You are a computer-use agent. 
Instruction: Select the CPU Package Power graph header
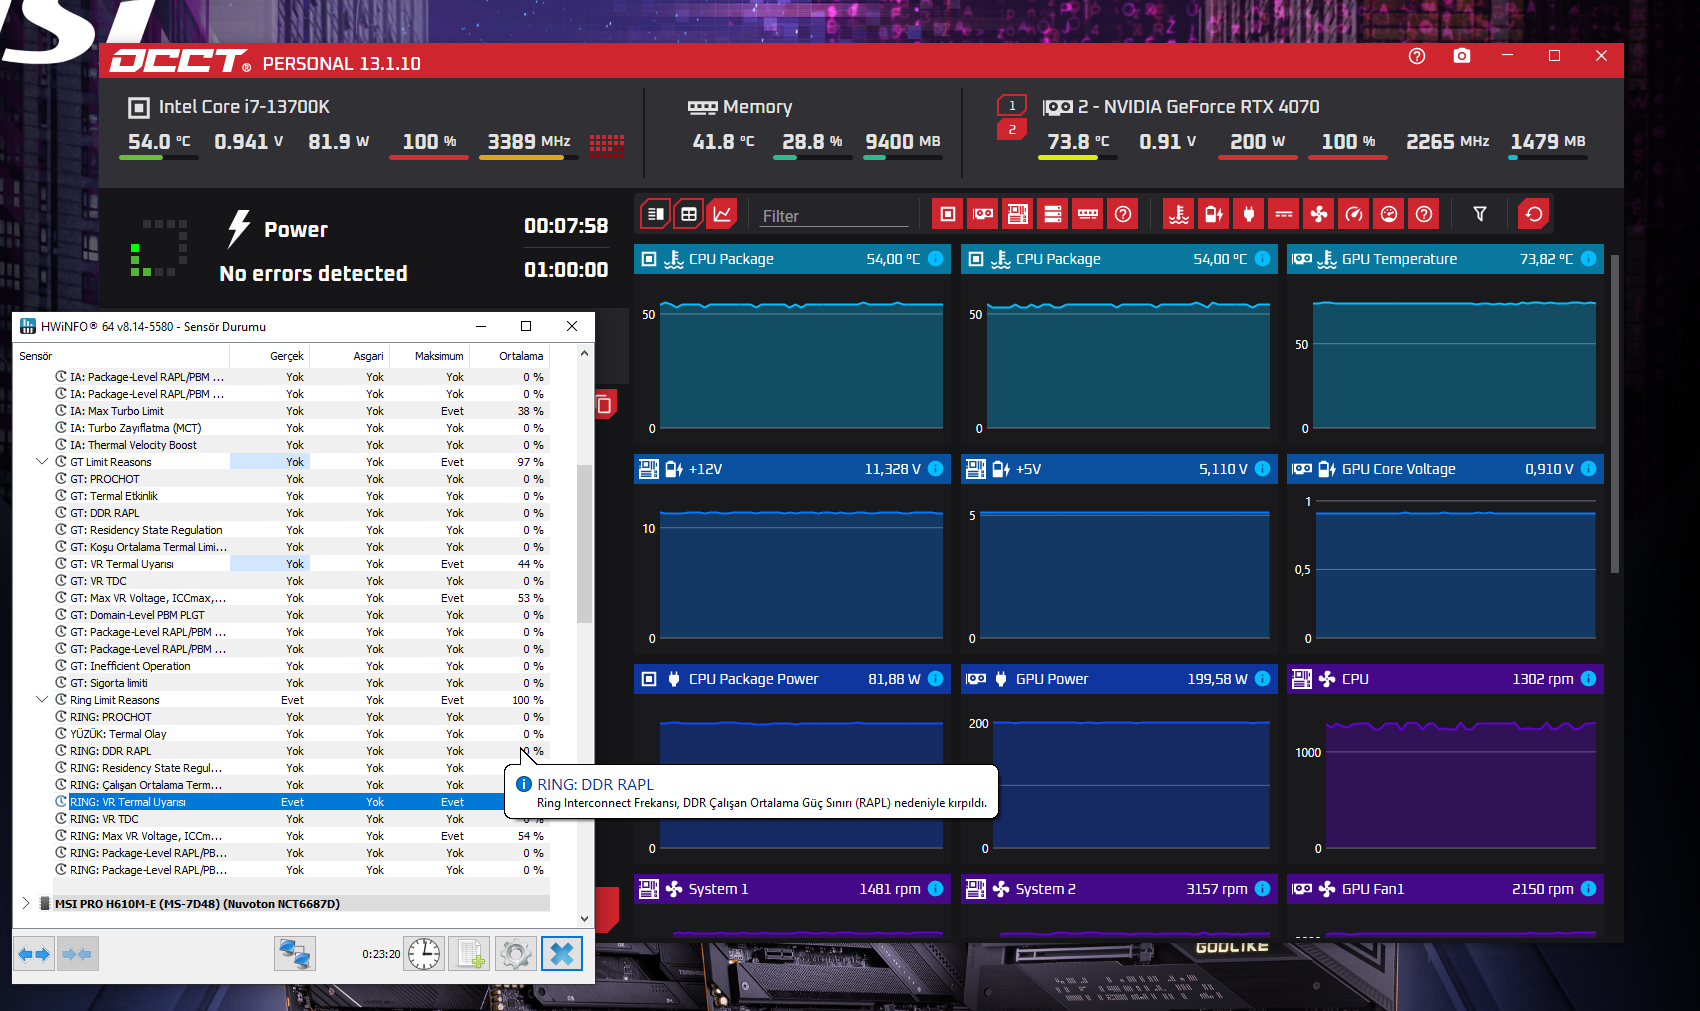[x=792, y=679]
